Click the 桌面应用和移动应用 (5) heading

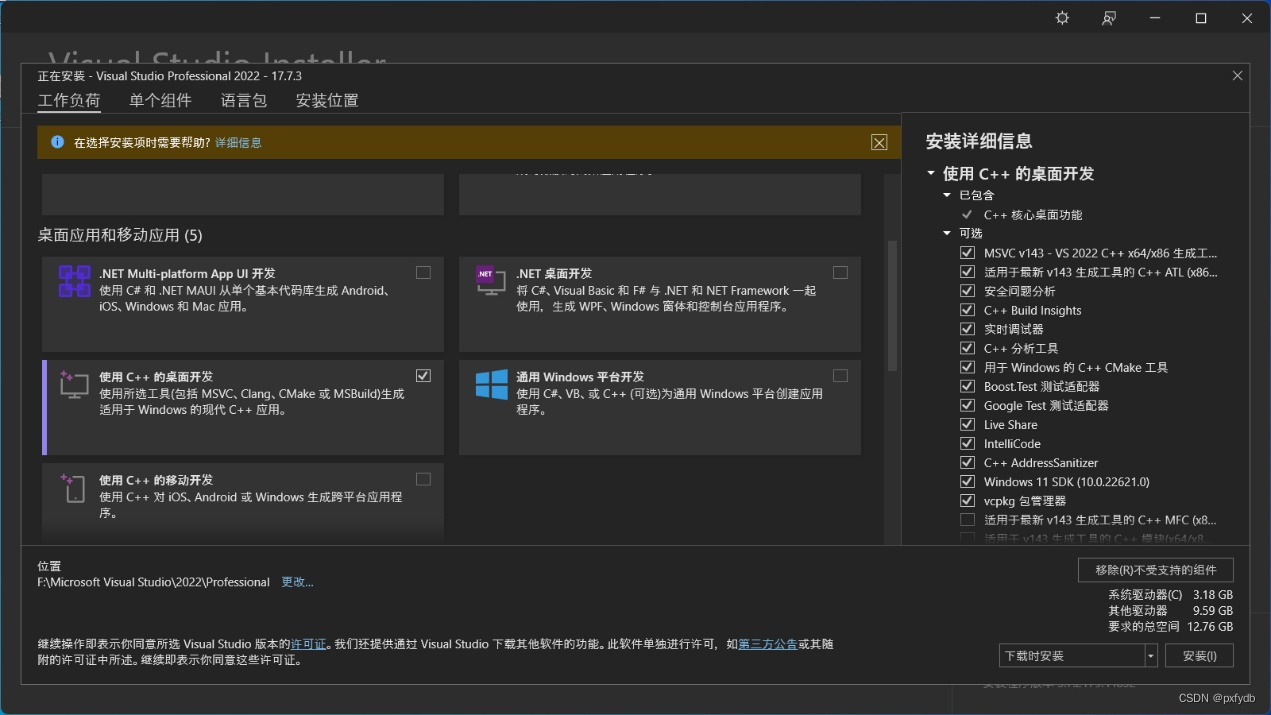click(120, 235)
